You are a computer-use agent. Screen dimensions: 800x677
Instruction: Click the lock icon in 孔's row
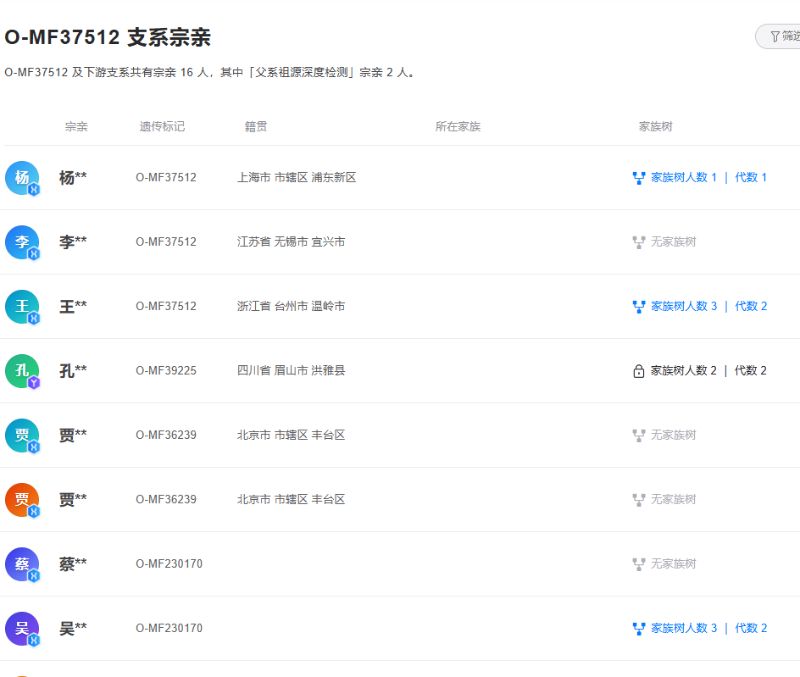pos(639,371)
